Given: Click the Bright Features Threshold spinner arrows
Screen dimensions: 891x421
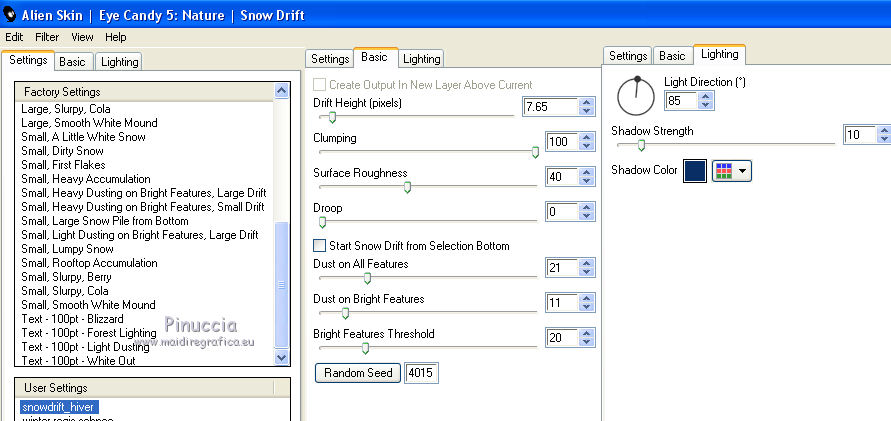Looking at the screenshot, I should (x=587, y=338).
